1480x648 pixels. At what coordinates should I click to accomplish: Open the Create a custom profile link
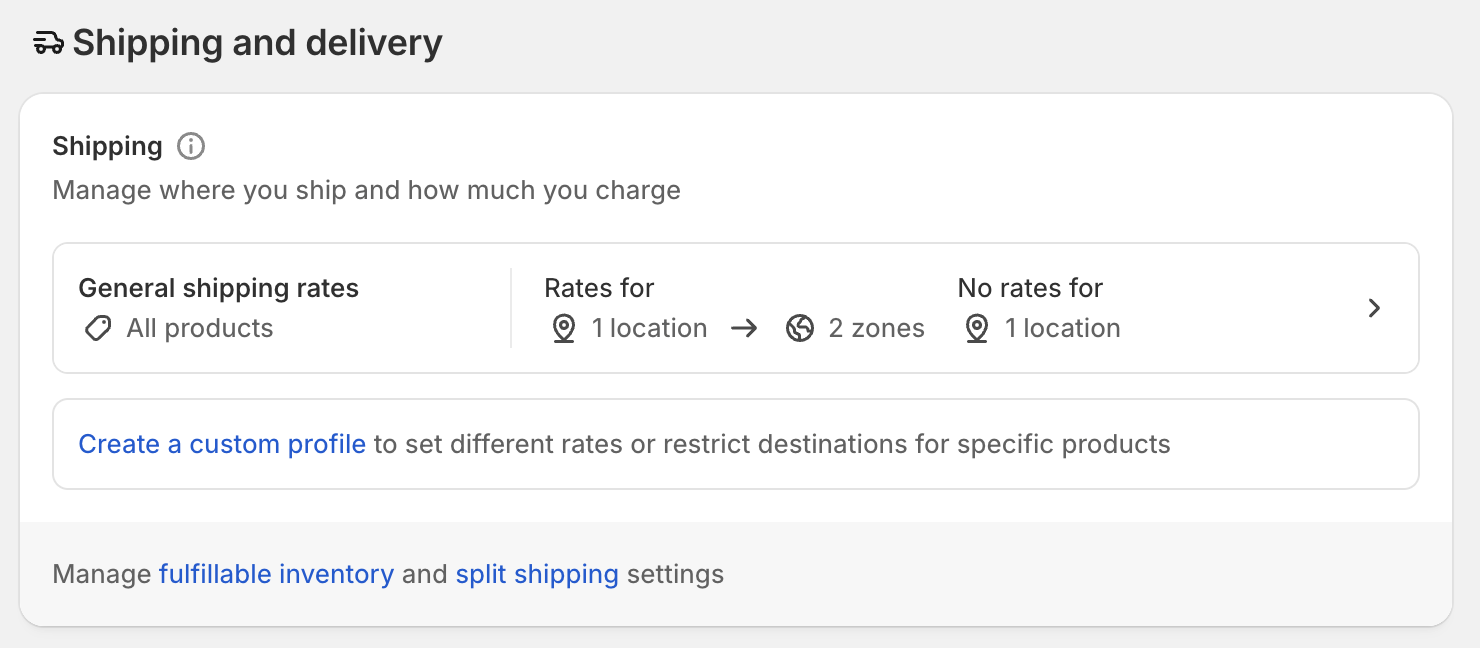click(x=222, y=444)
